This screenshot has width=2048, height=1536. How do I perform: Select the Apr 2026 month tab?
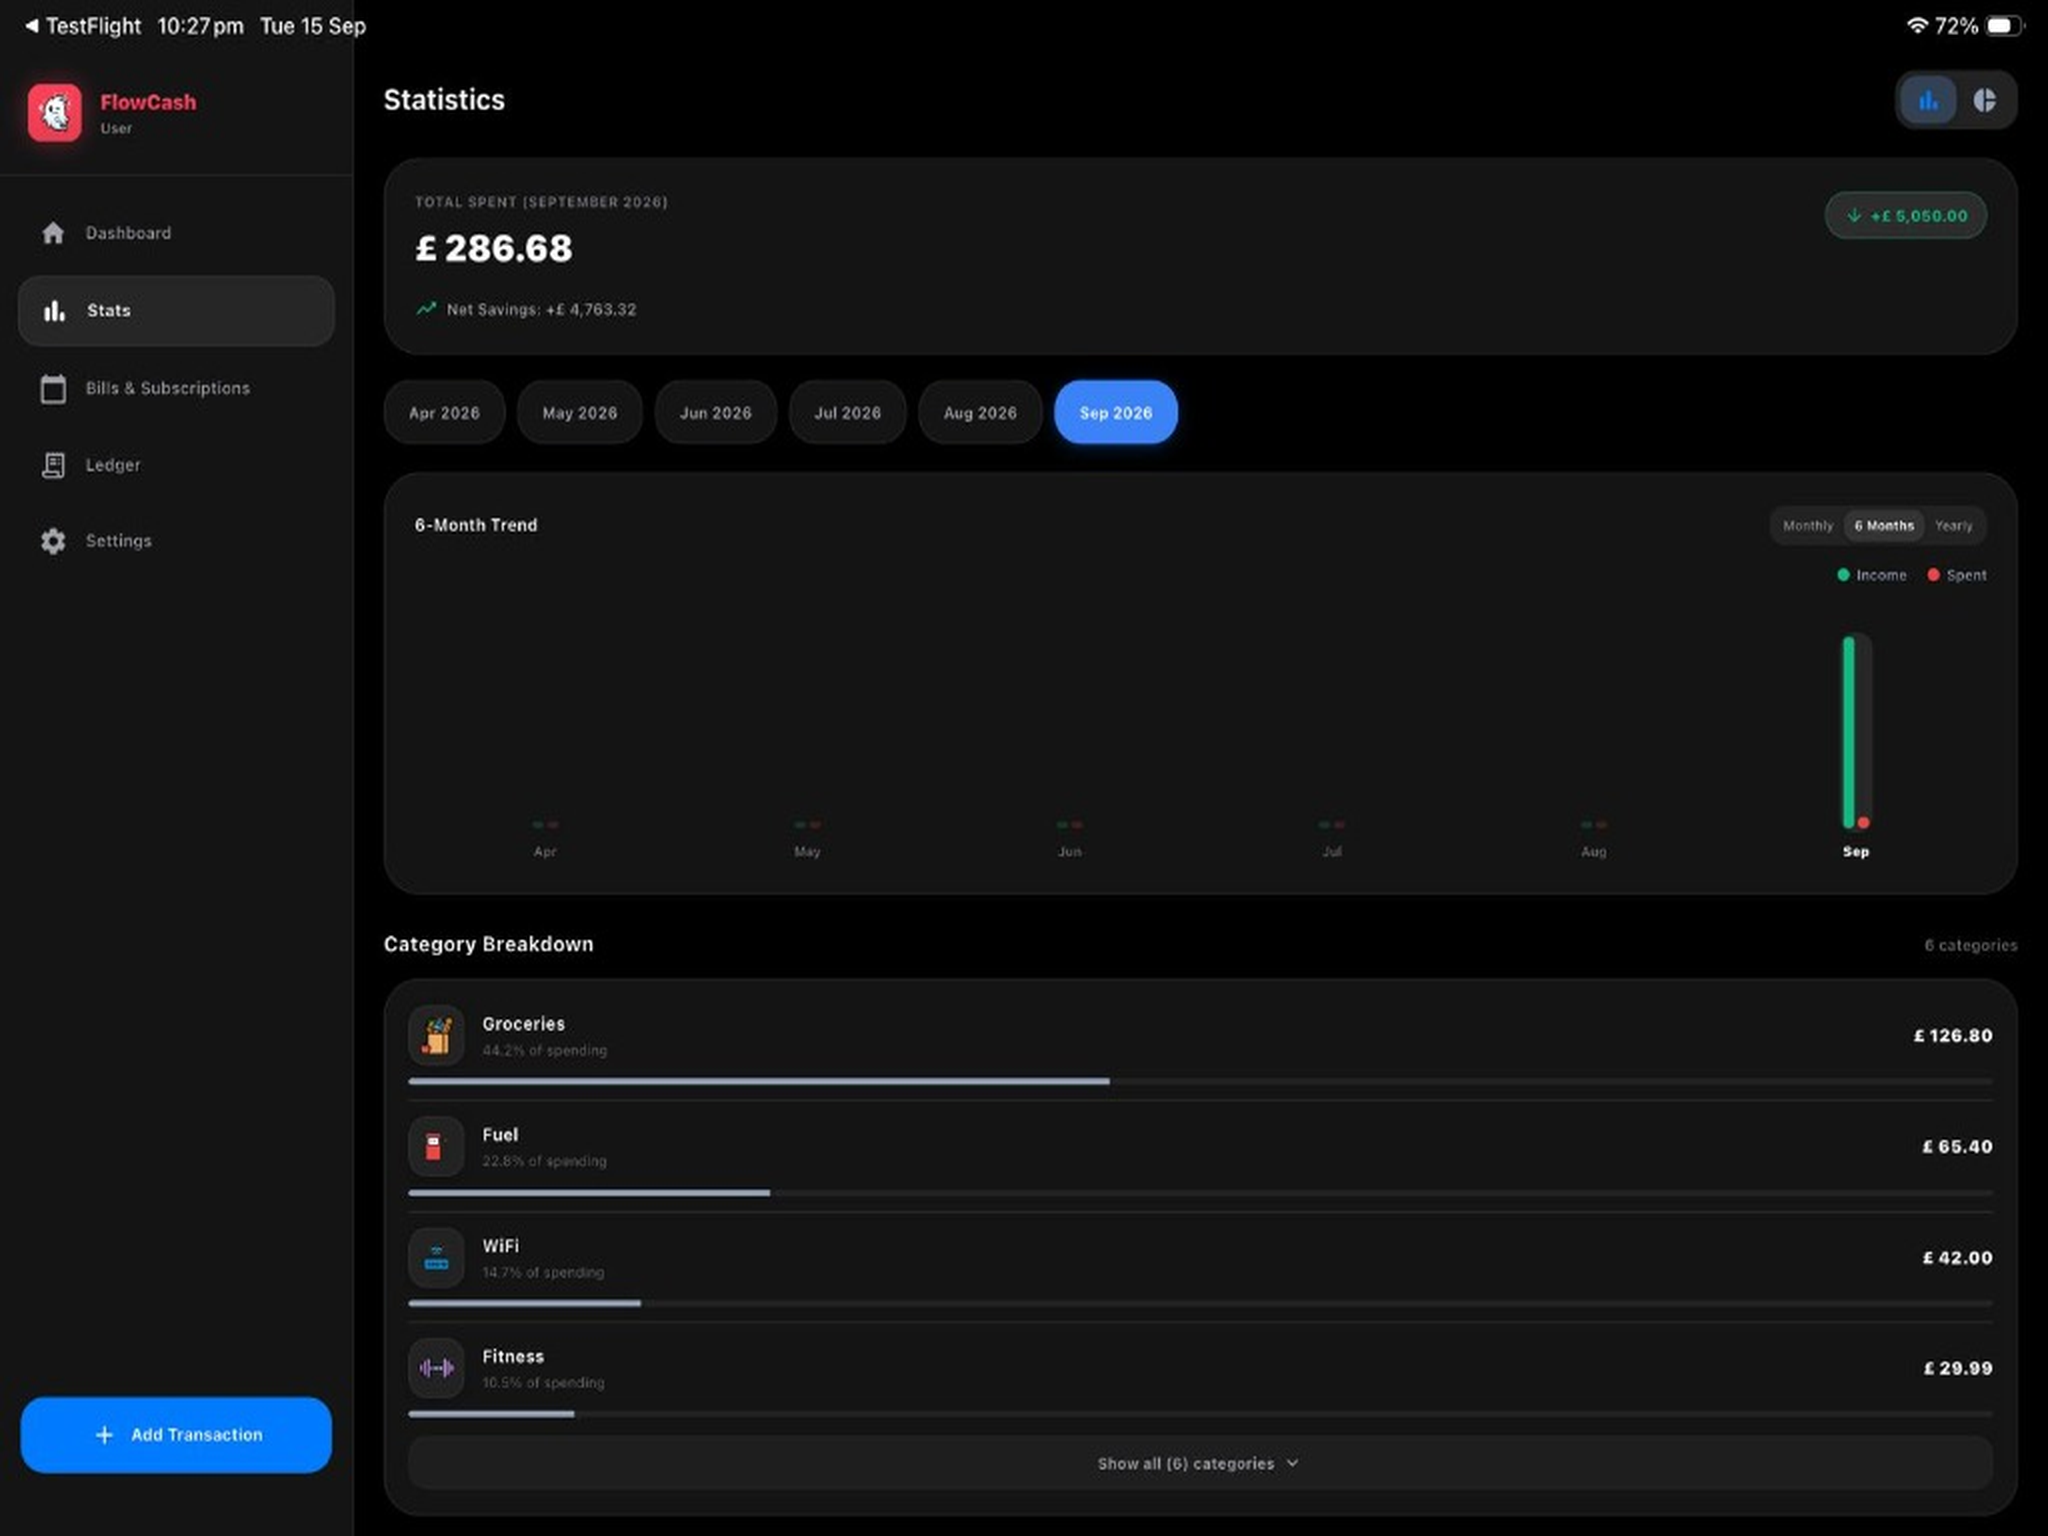tap(444, 413)
